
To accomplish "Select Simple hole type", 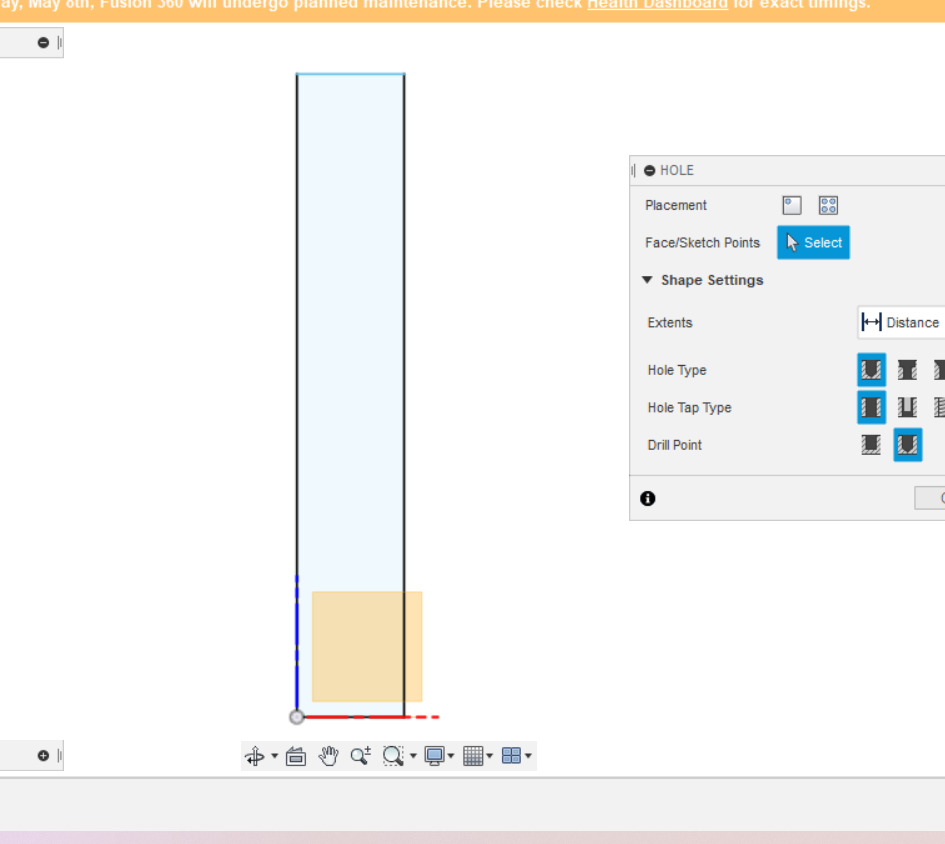I will coord(871,370).
